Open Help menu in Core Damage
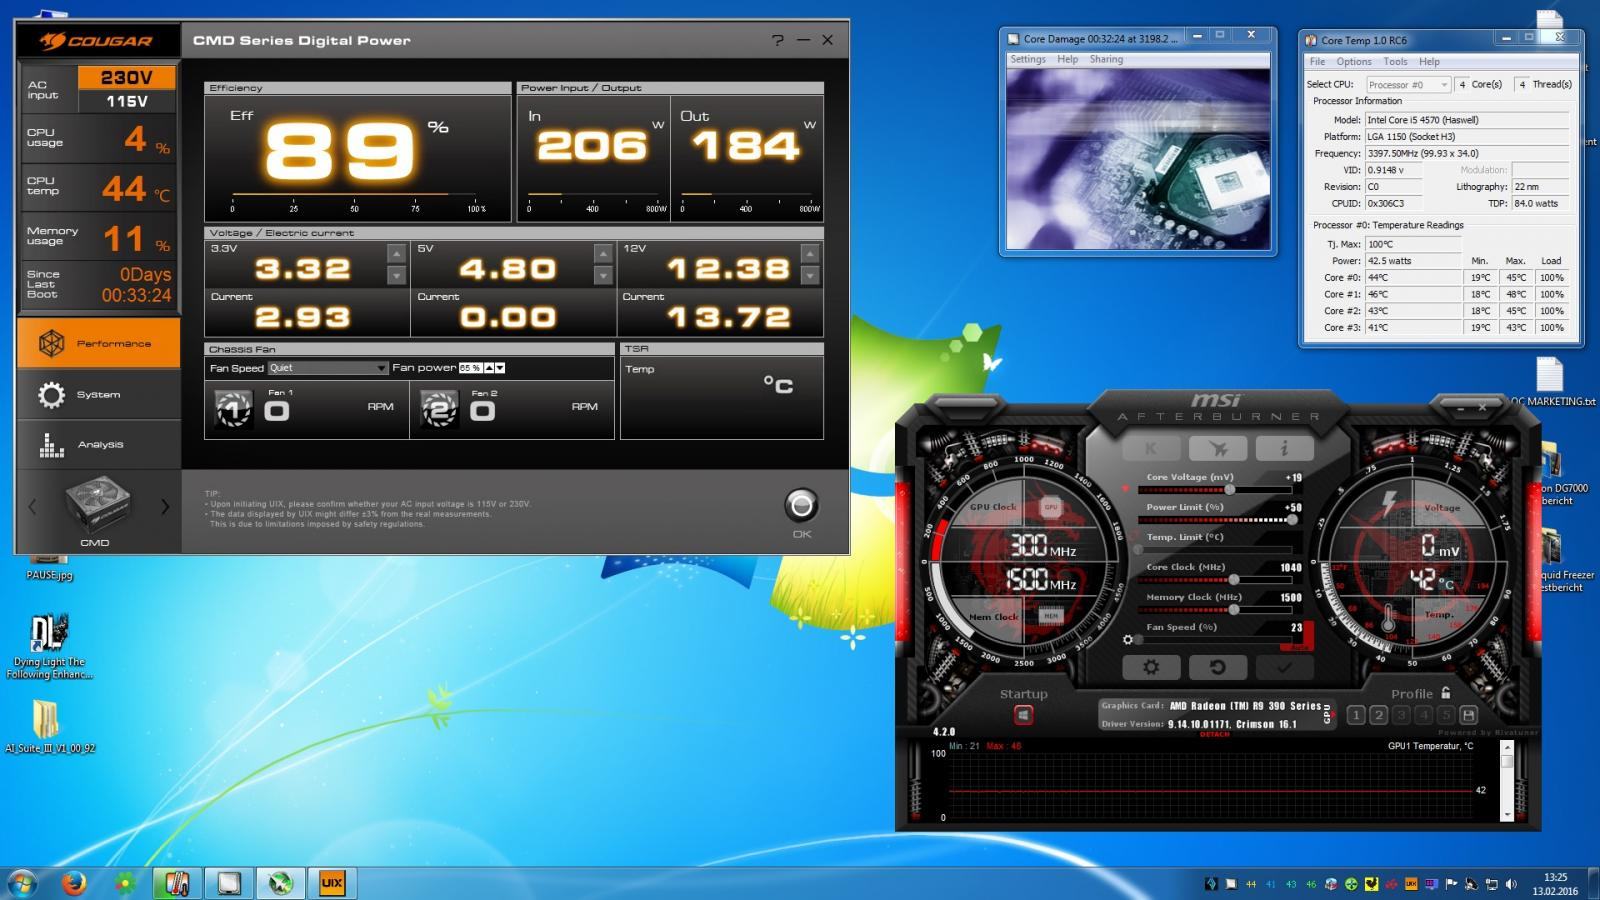 point(1068,59)
